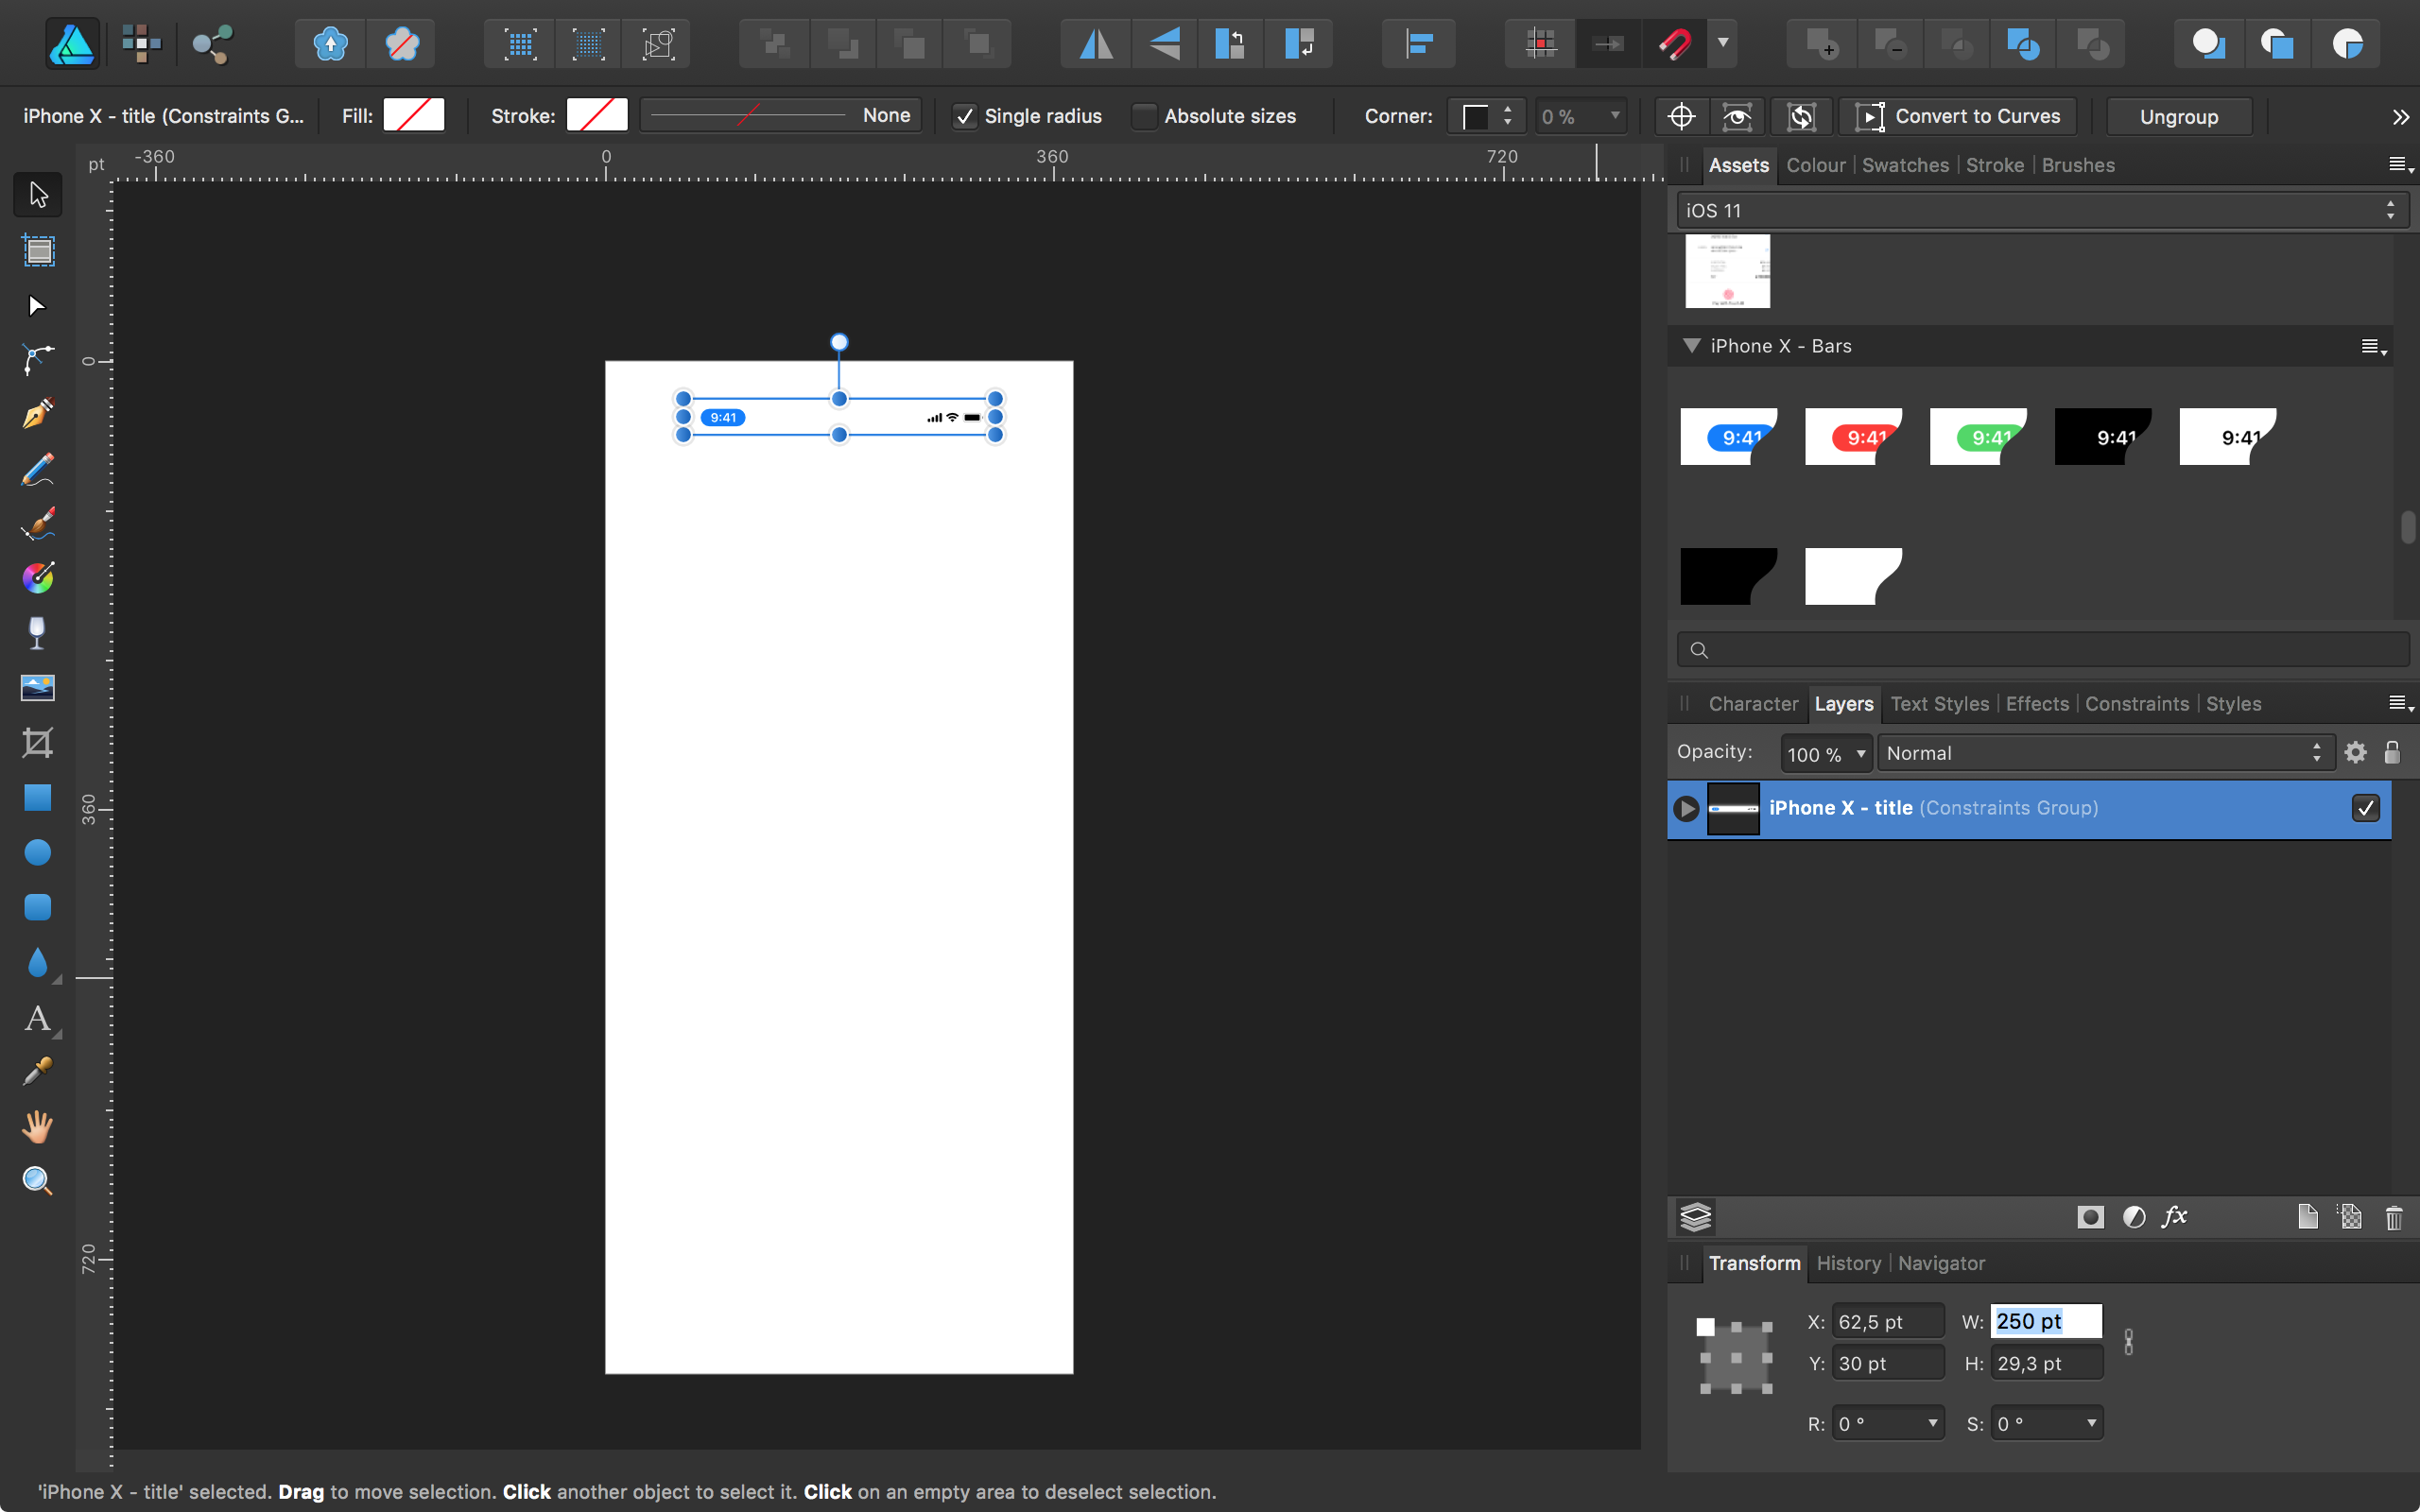The image size is (2420, 1512).
Task: Delete layer with trash icon
Action: pyautogui.click(x=2394, y=1217)
